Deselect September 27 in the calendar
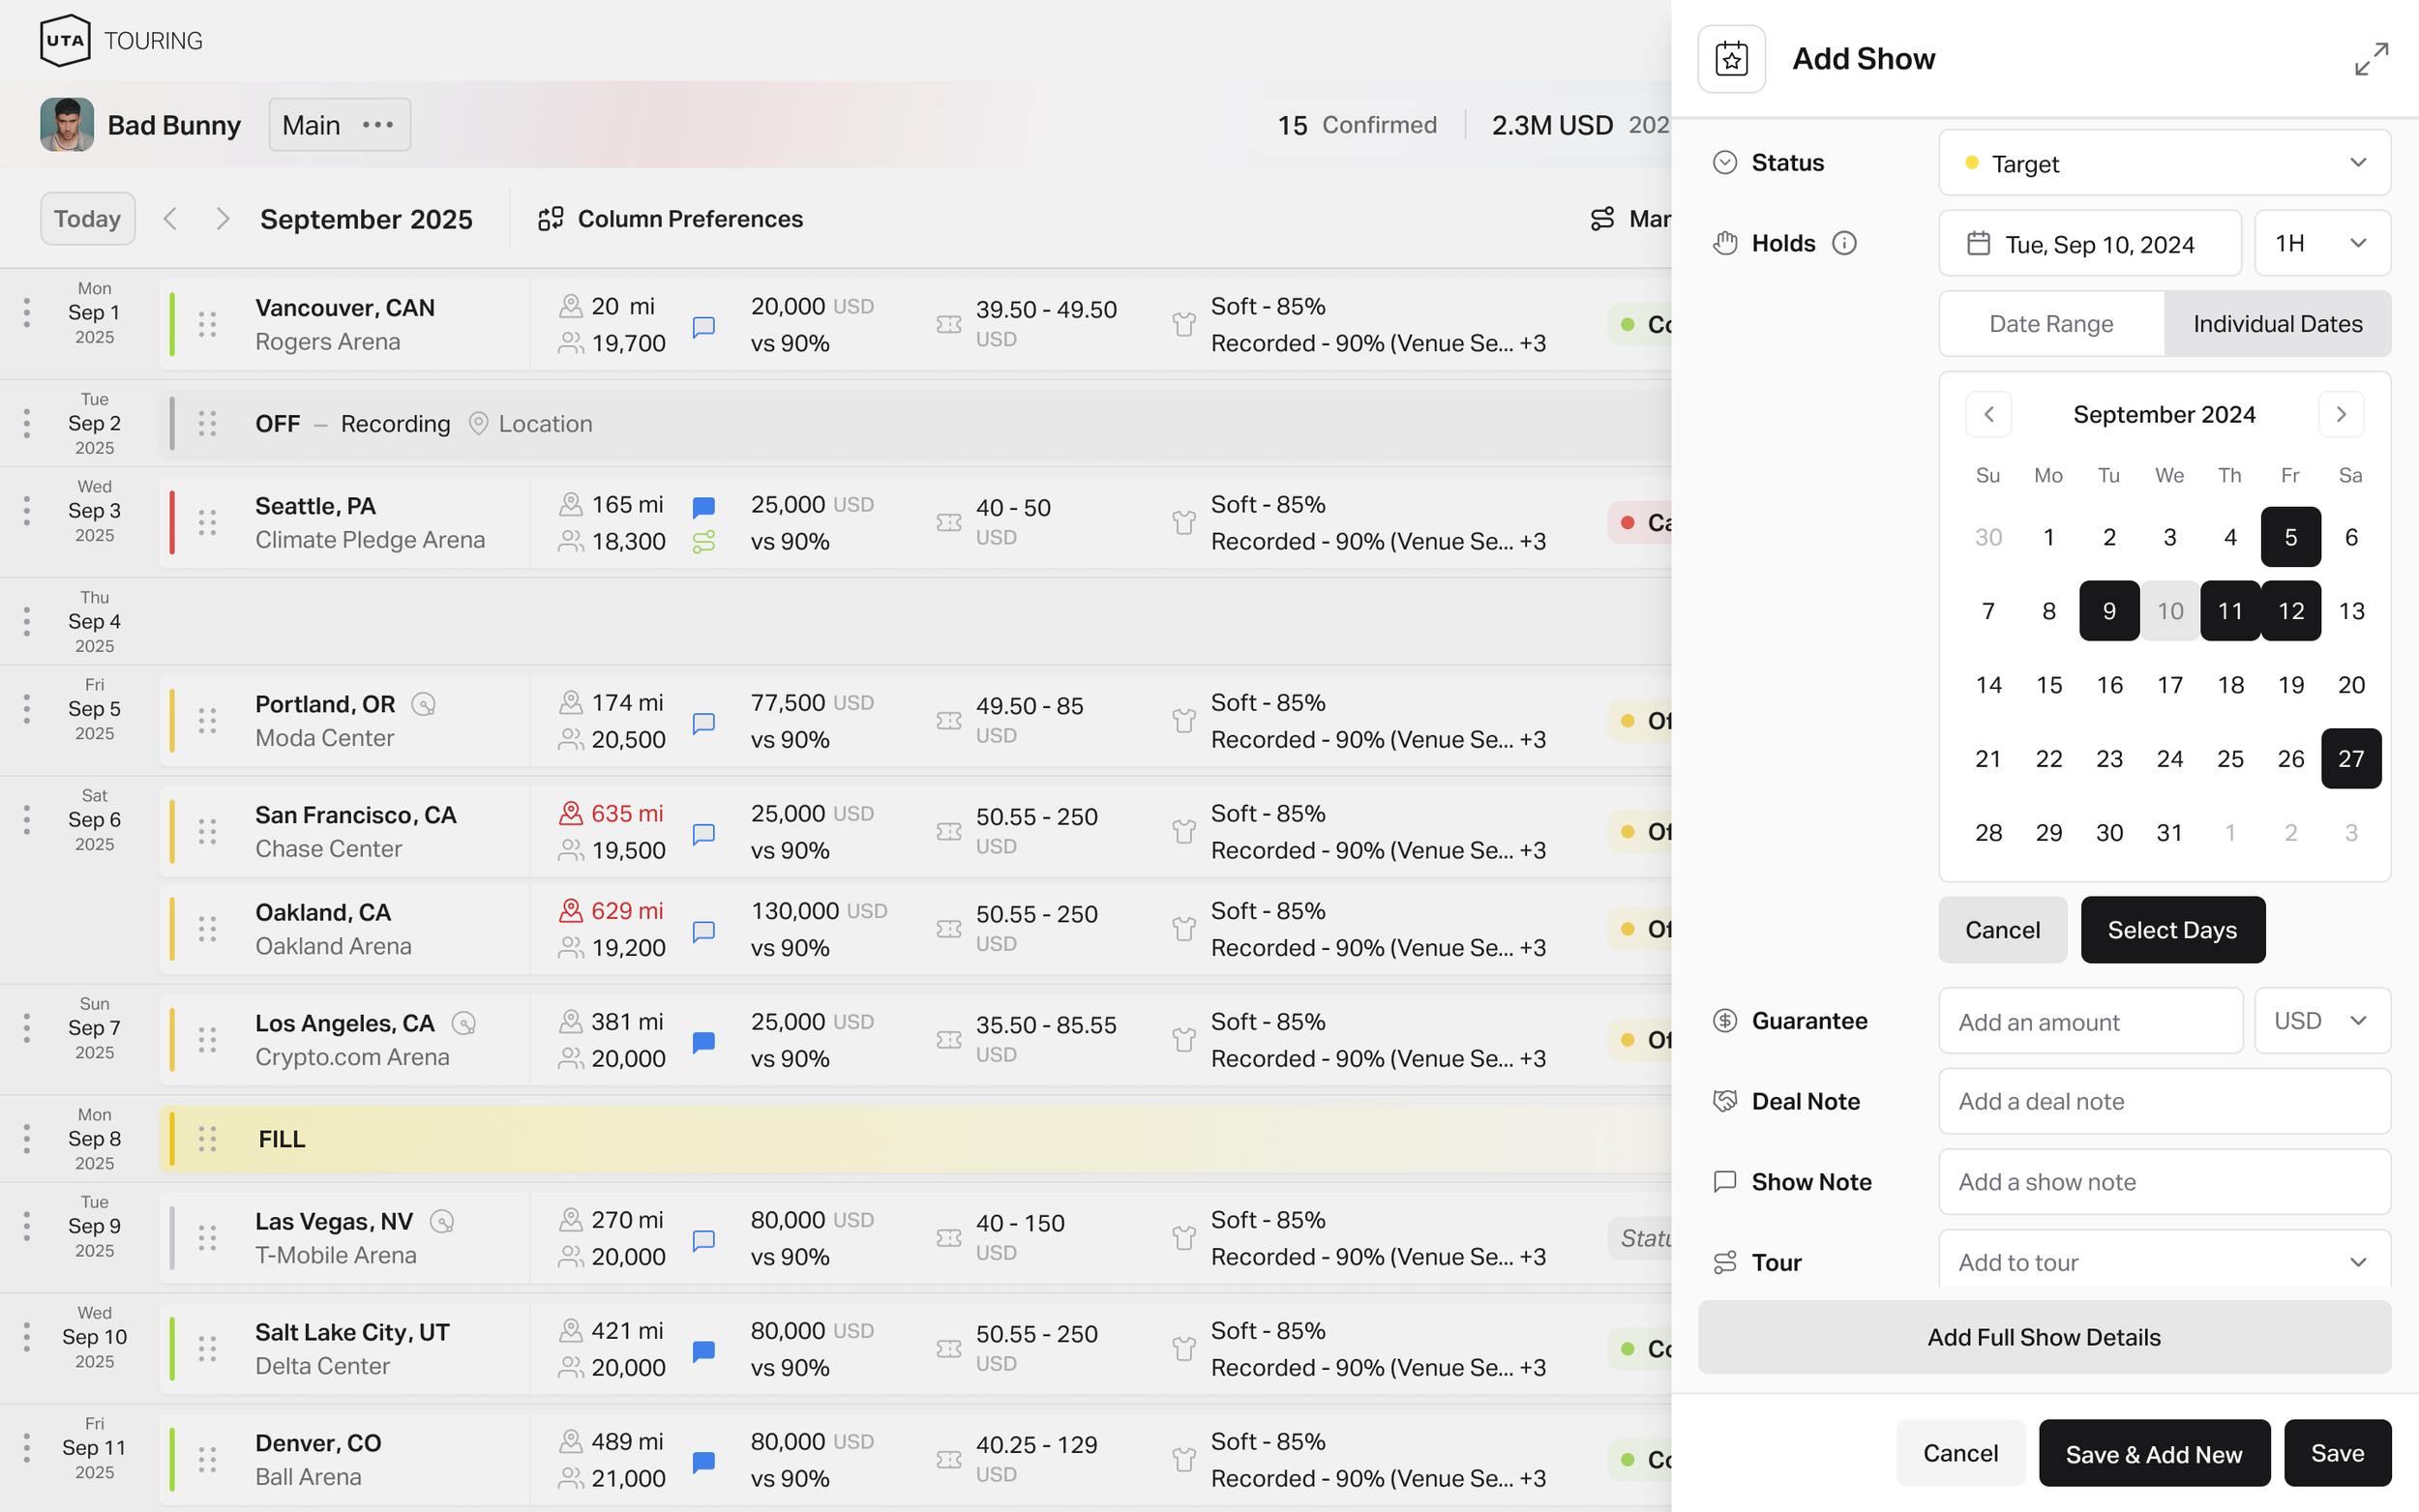 pyautogui.click(x=2350, y=759)
